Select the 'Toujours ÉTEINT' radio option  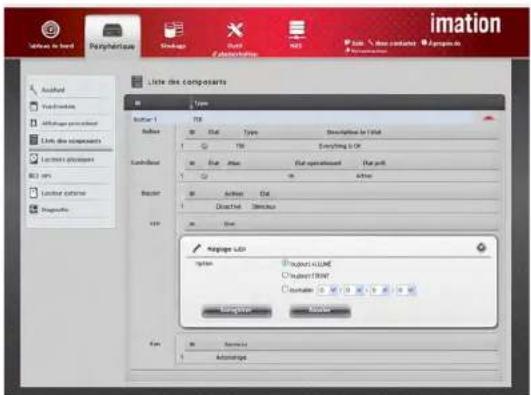click(x=285, y=275)
